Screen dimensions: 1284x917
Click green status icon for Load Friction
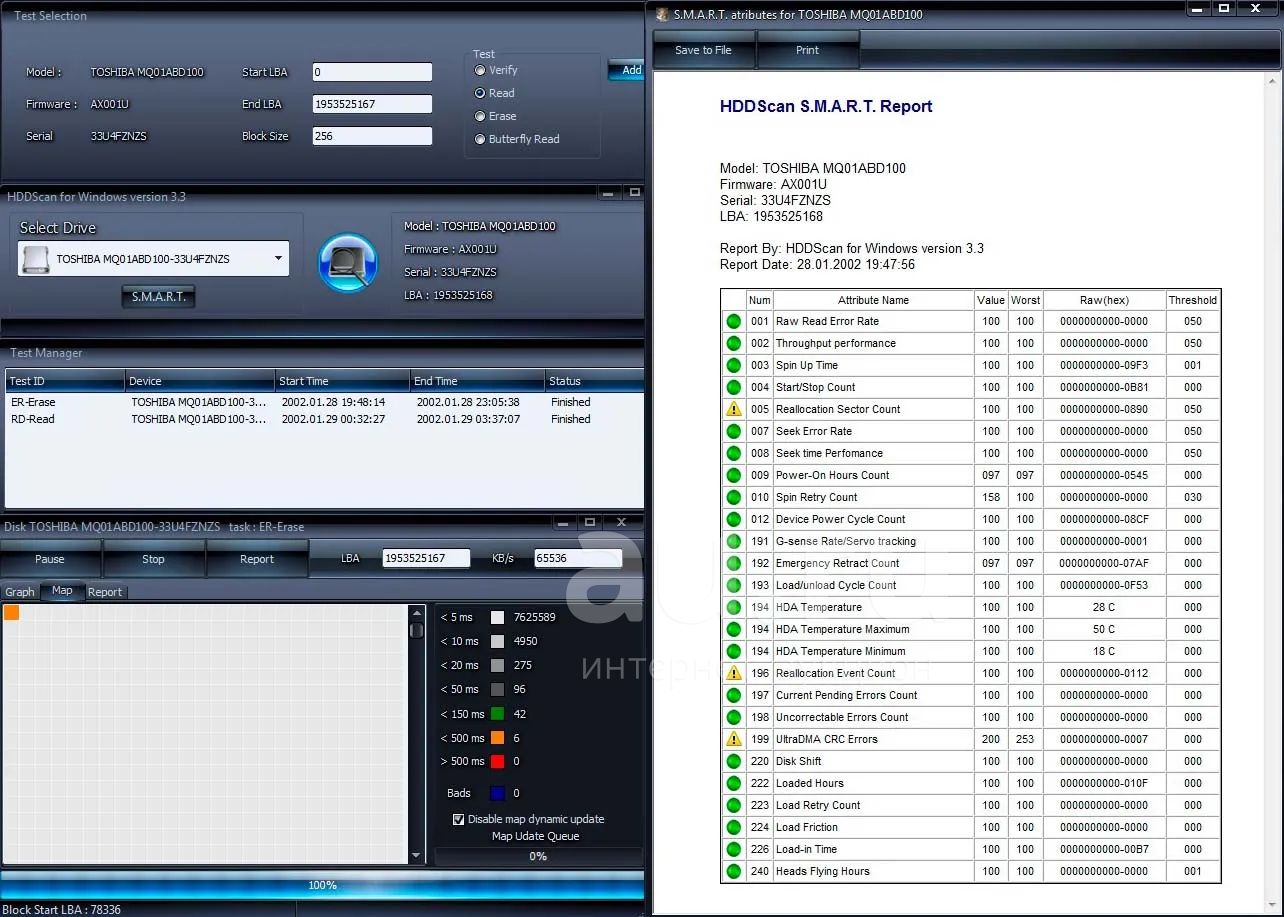point(734,827)
